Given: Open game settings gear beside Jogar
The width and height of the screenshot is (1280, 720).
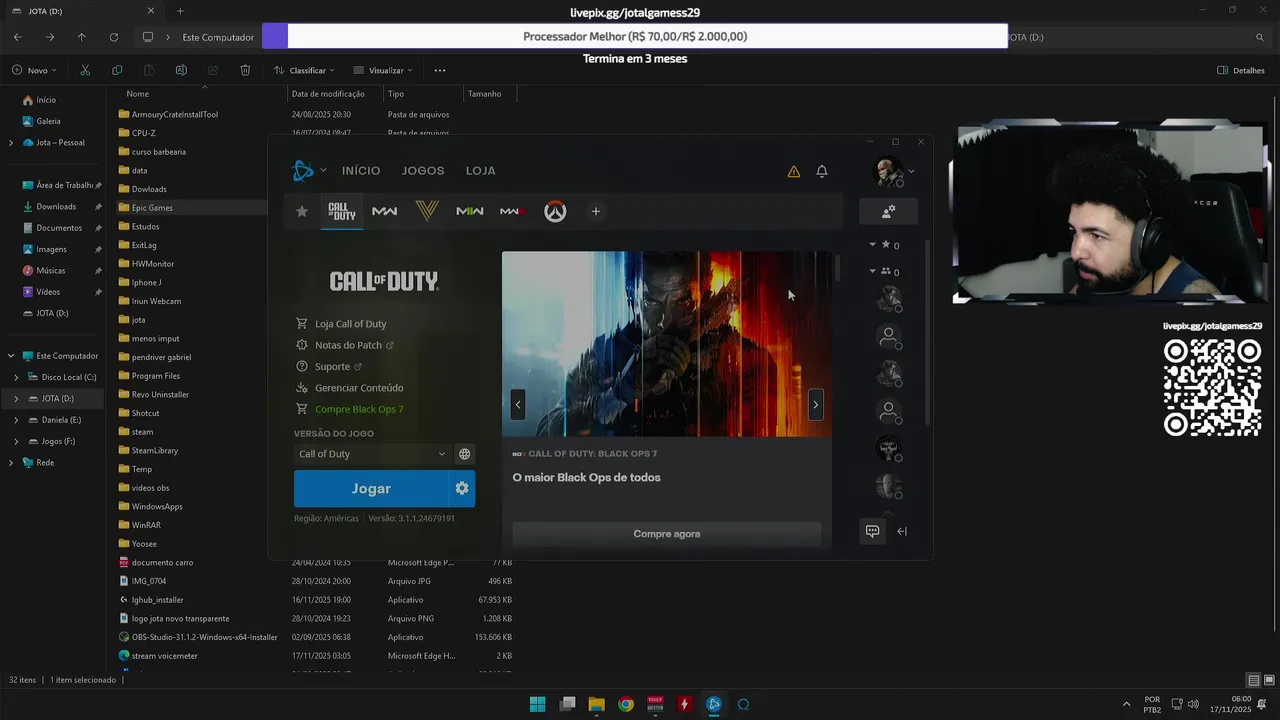Looking at the screenshot, I should pyautogui.click(x=462, y=488).
